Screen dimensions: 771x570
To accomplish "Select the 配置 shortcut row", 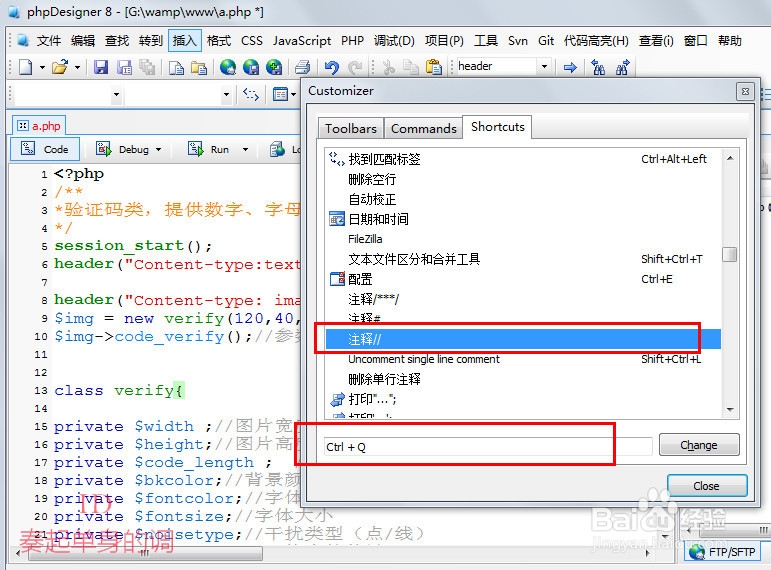I will [x=523, y=279].
